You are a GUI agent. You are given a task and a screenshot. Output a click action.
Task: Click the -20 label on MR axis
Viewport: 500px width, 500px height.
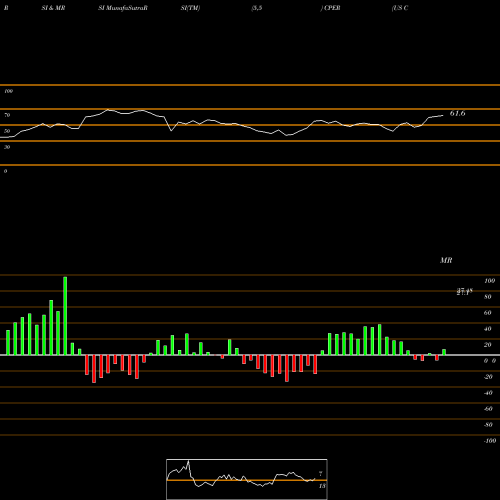488,377
